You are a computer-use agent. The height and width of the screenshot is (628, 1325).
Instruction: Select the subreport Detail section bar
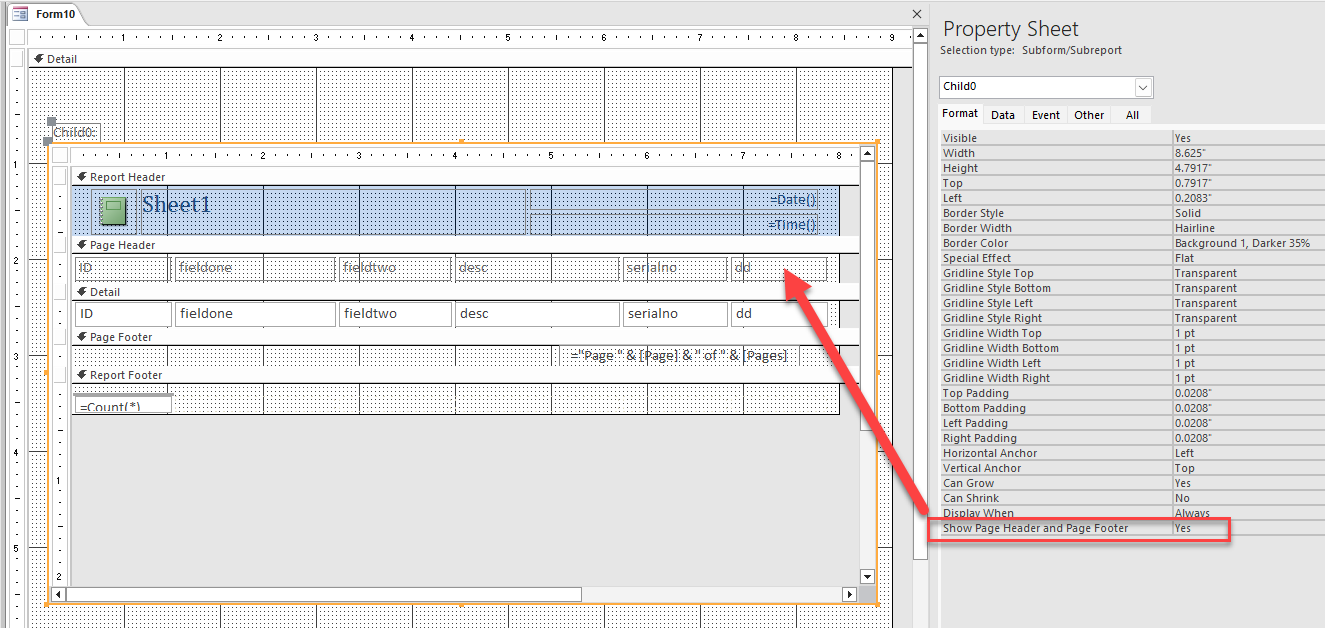pyautogui.click(x=465, y=292)
